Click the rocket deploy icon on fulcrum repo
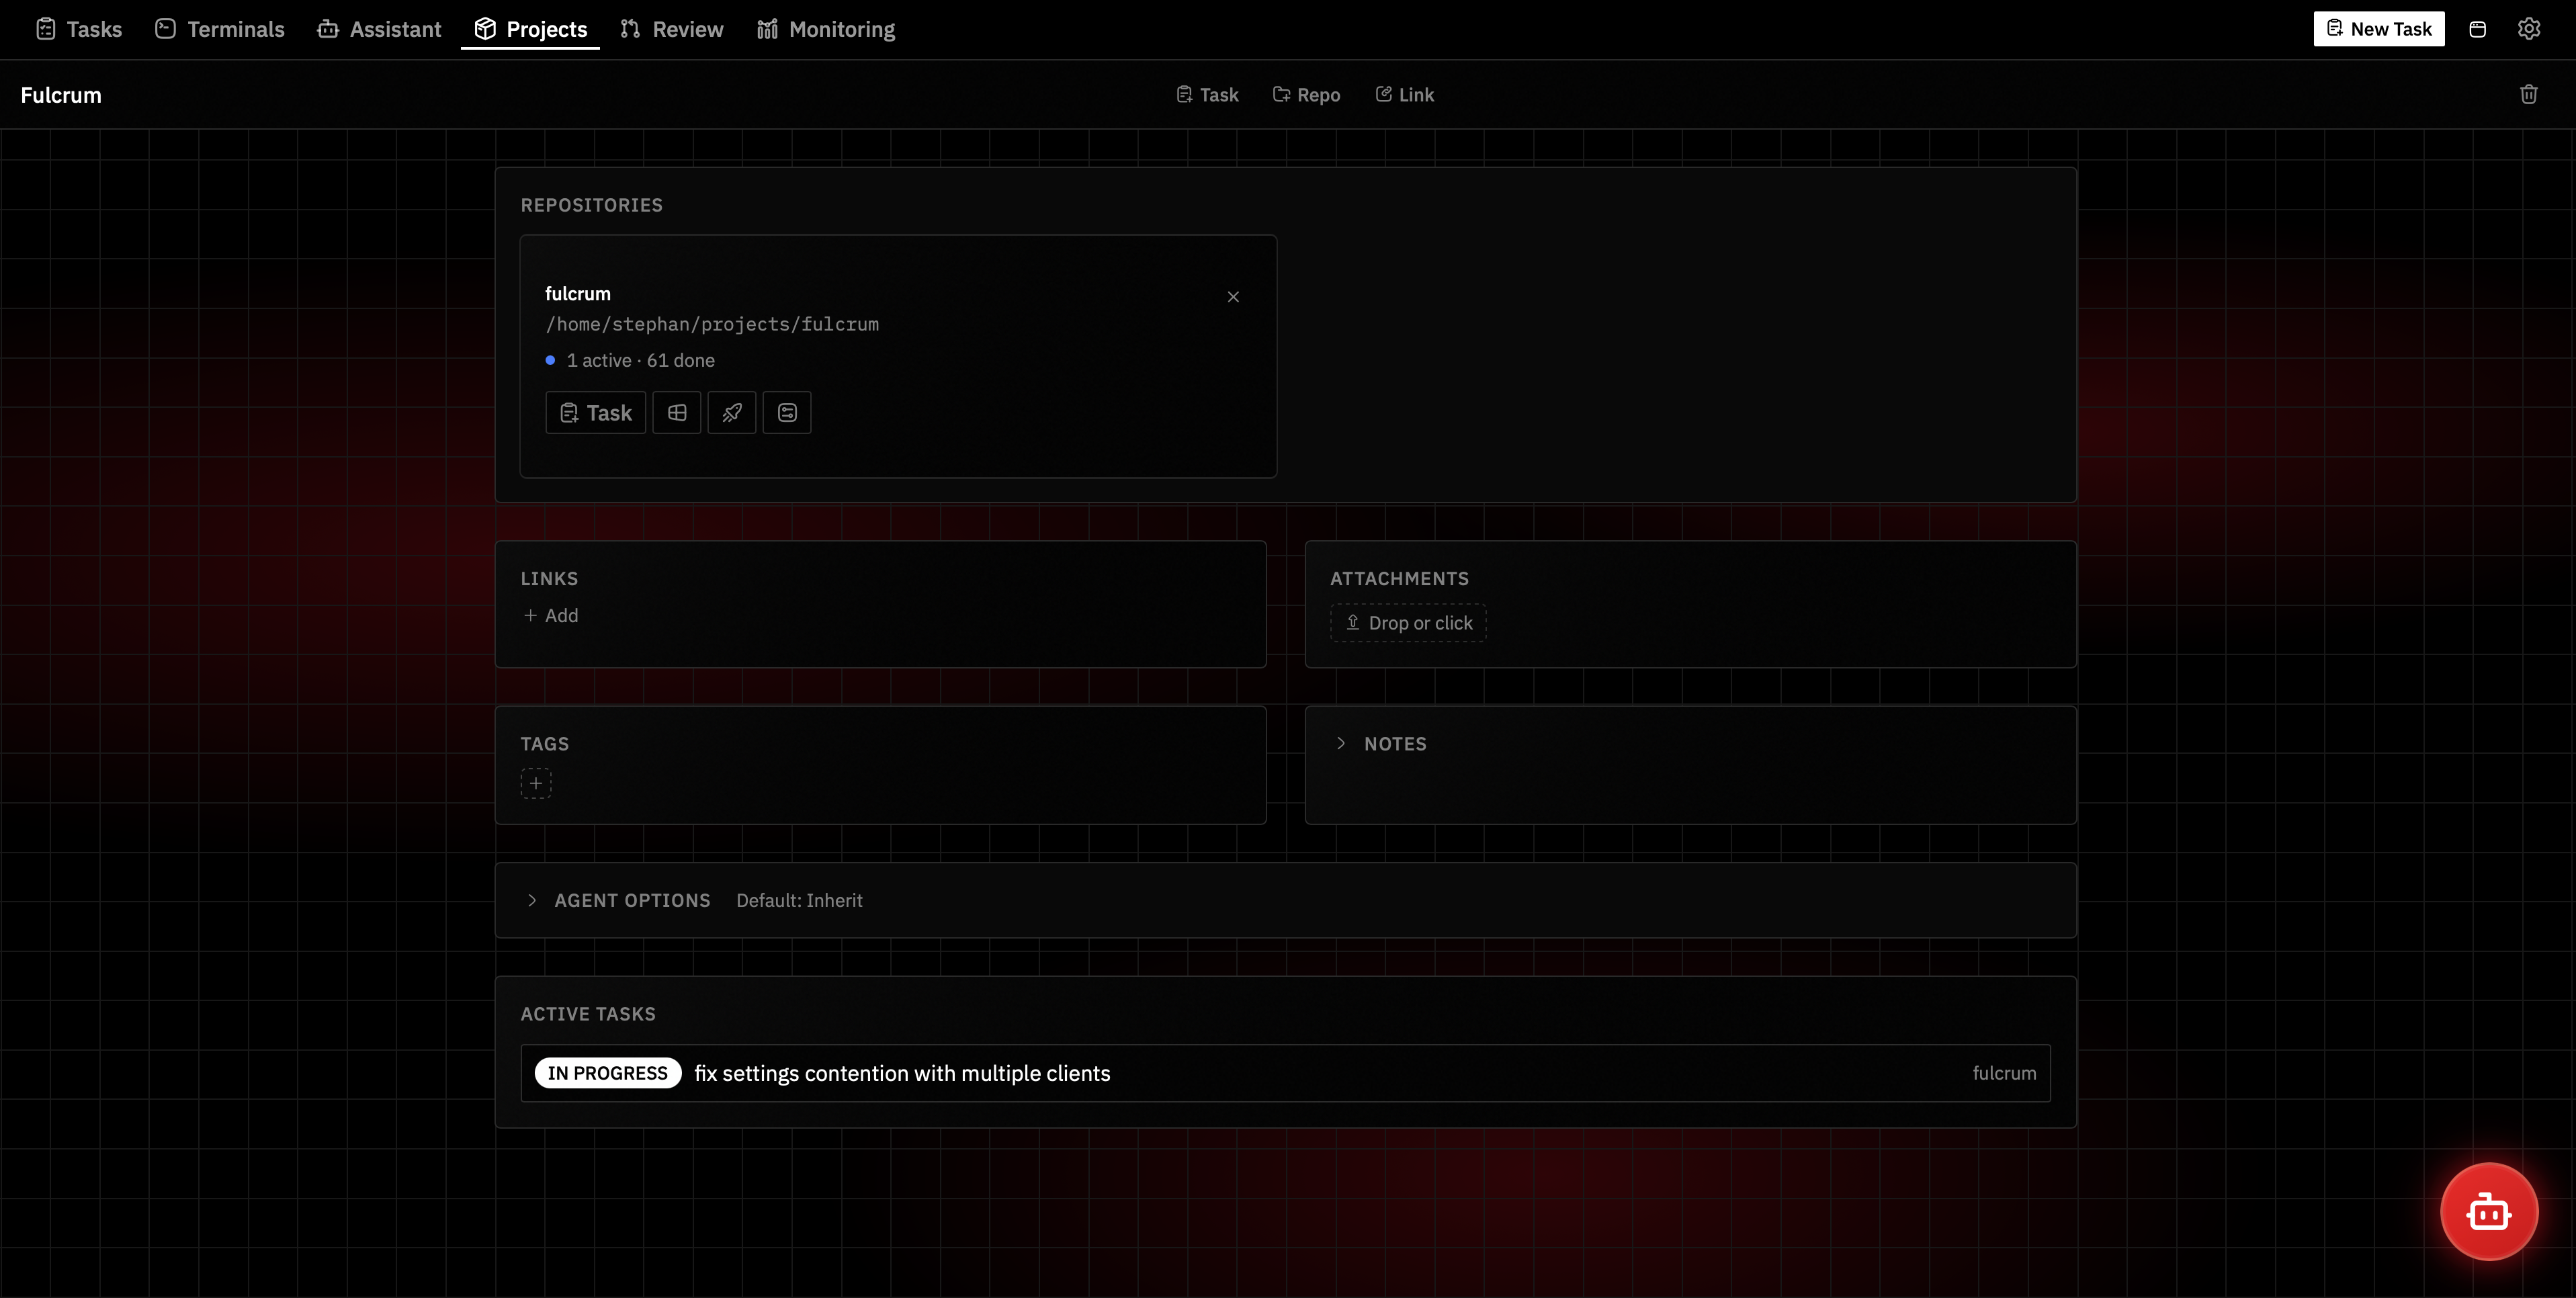2576x1298 pixels. click(x=731, y=413)
